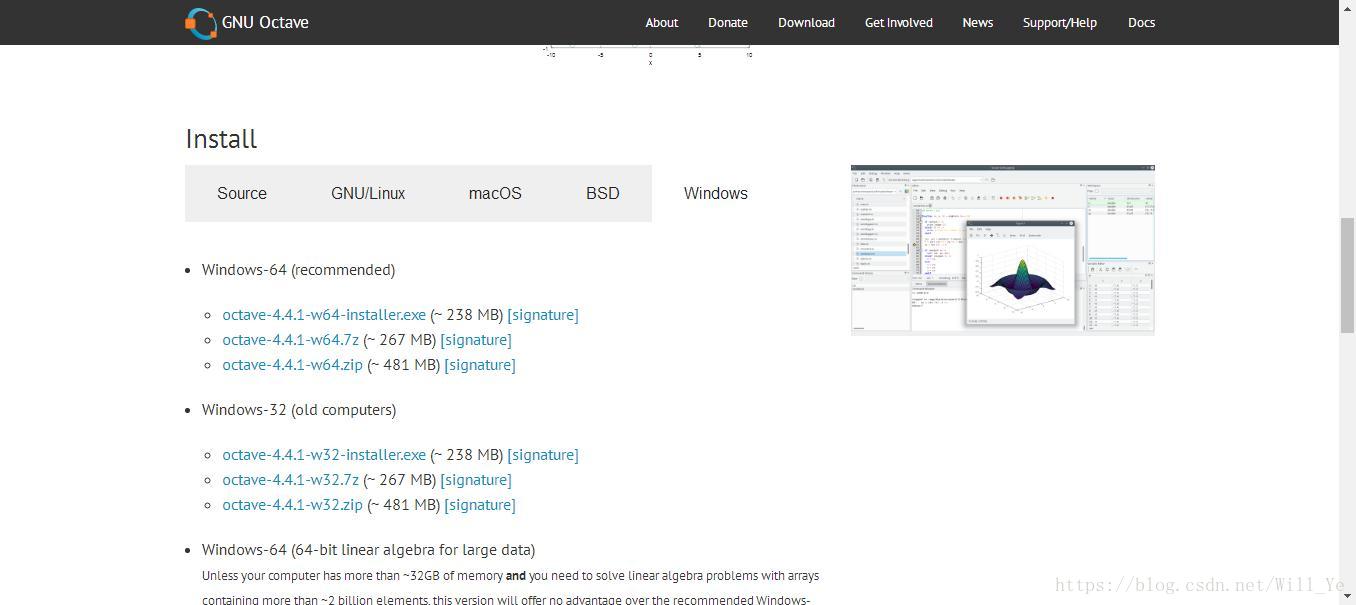This screenshot has width=1356, height=605.
Task: Download octave-4.4.1-w64-installer.exe
Action: (x=324, y=315)
